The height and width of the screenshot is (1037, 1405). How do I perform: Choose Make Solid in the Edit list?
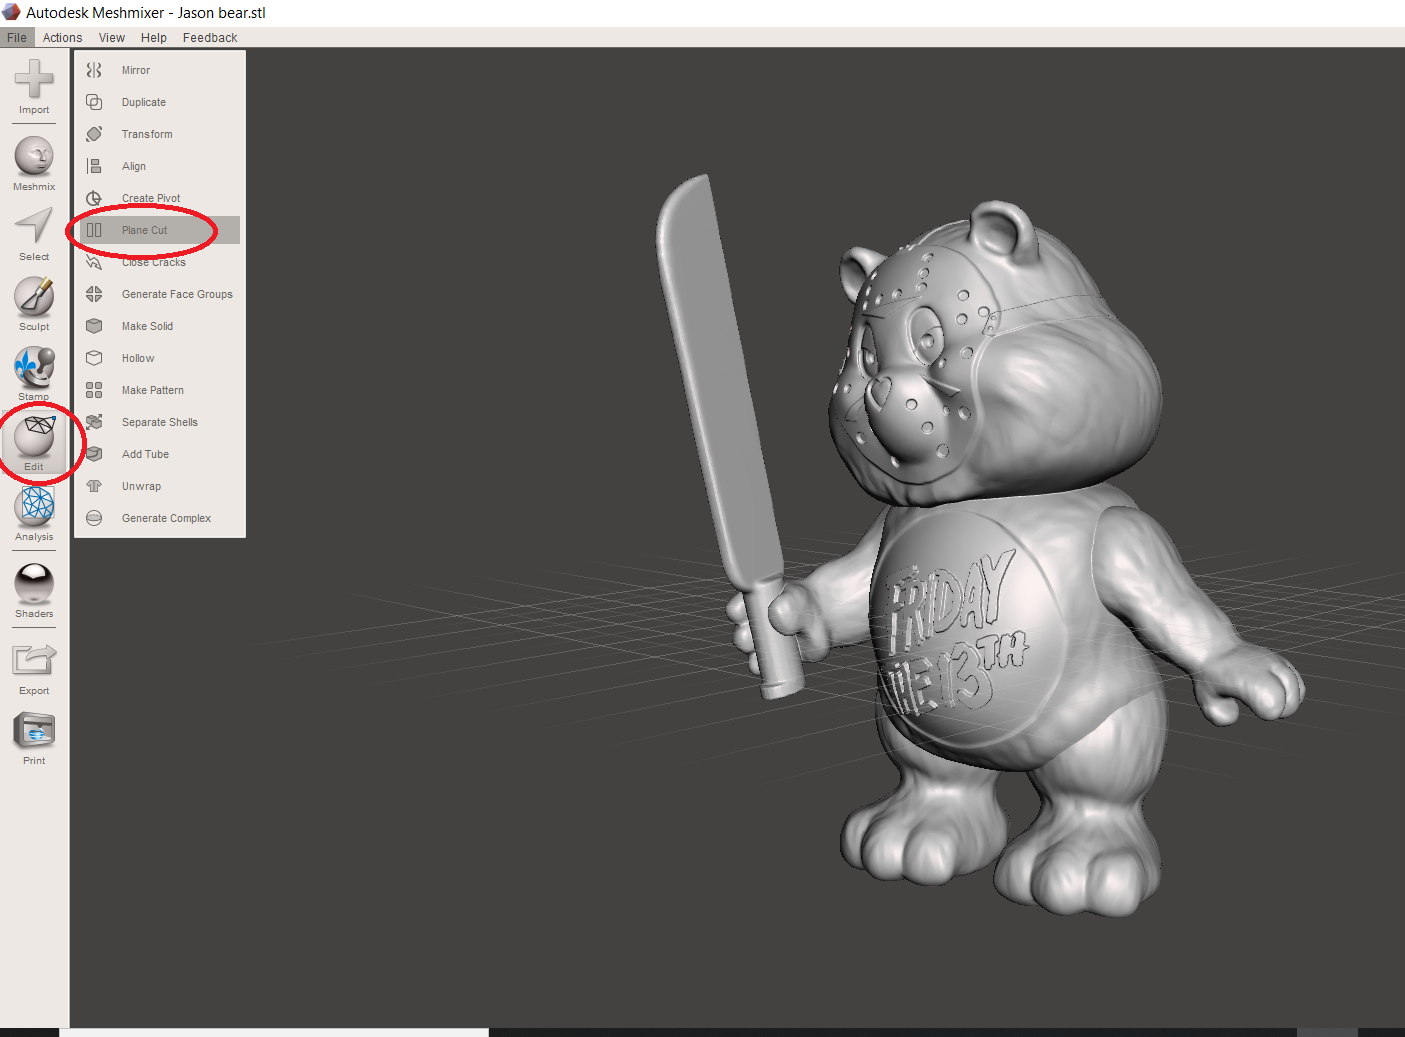click(160, 326)
